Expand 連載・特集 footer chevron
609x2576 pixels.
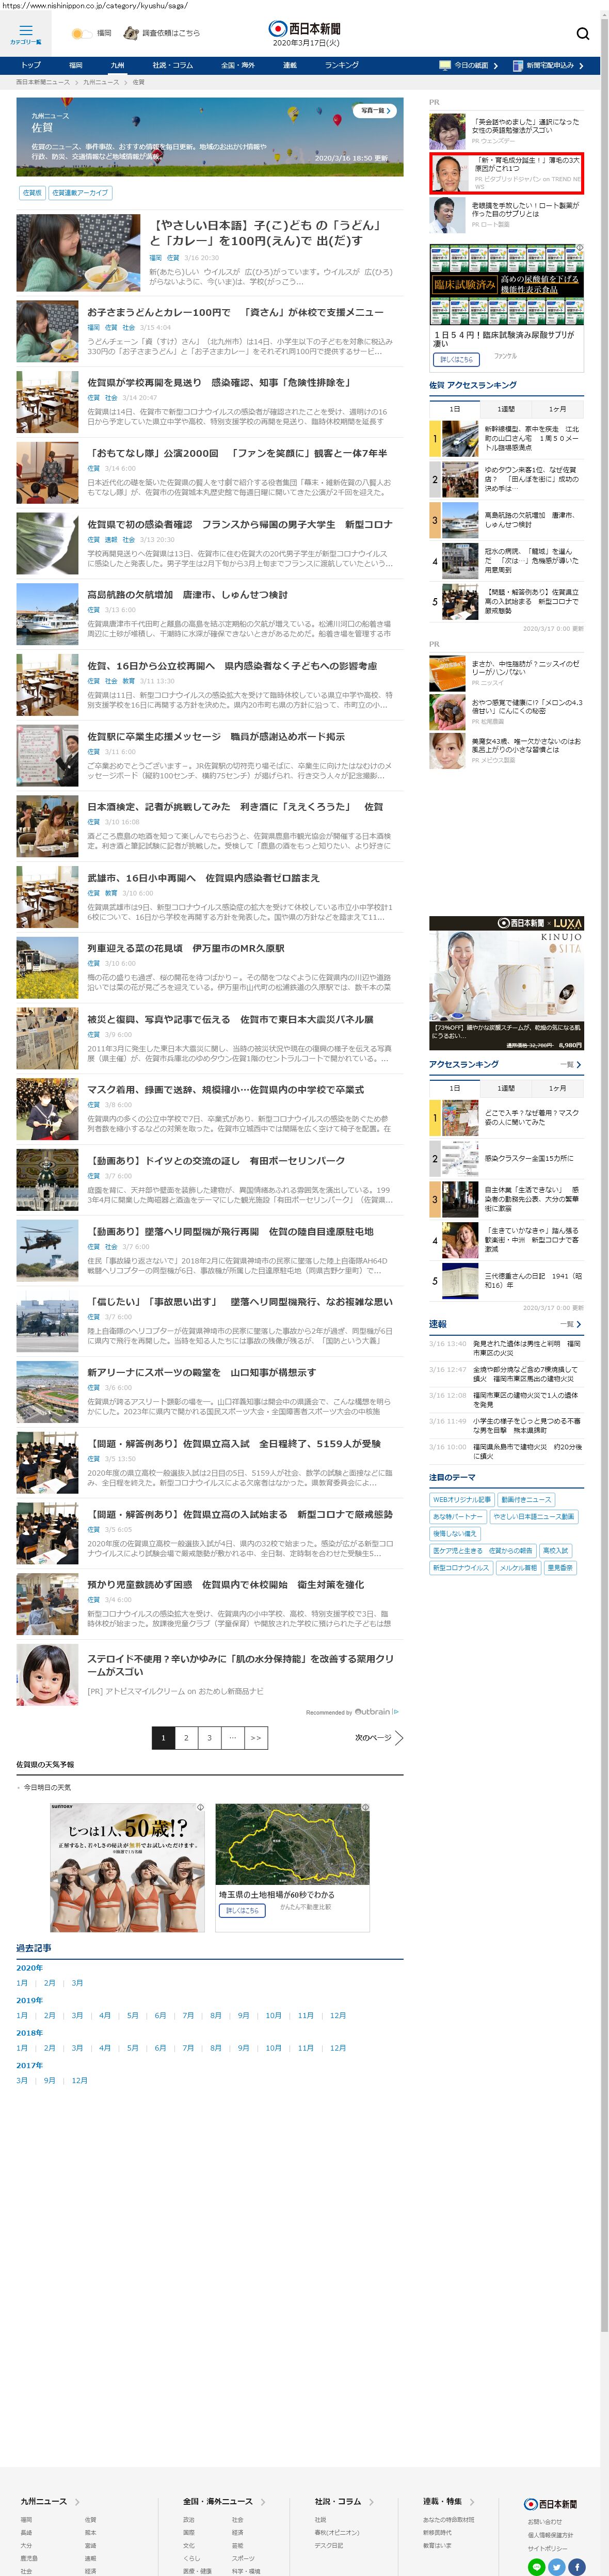pyautogui.click(x=473, y=2501)
